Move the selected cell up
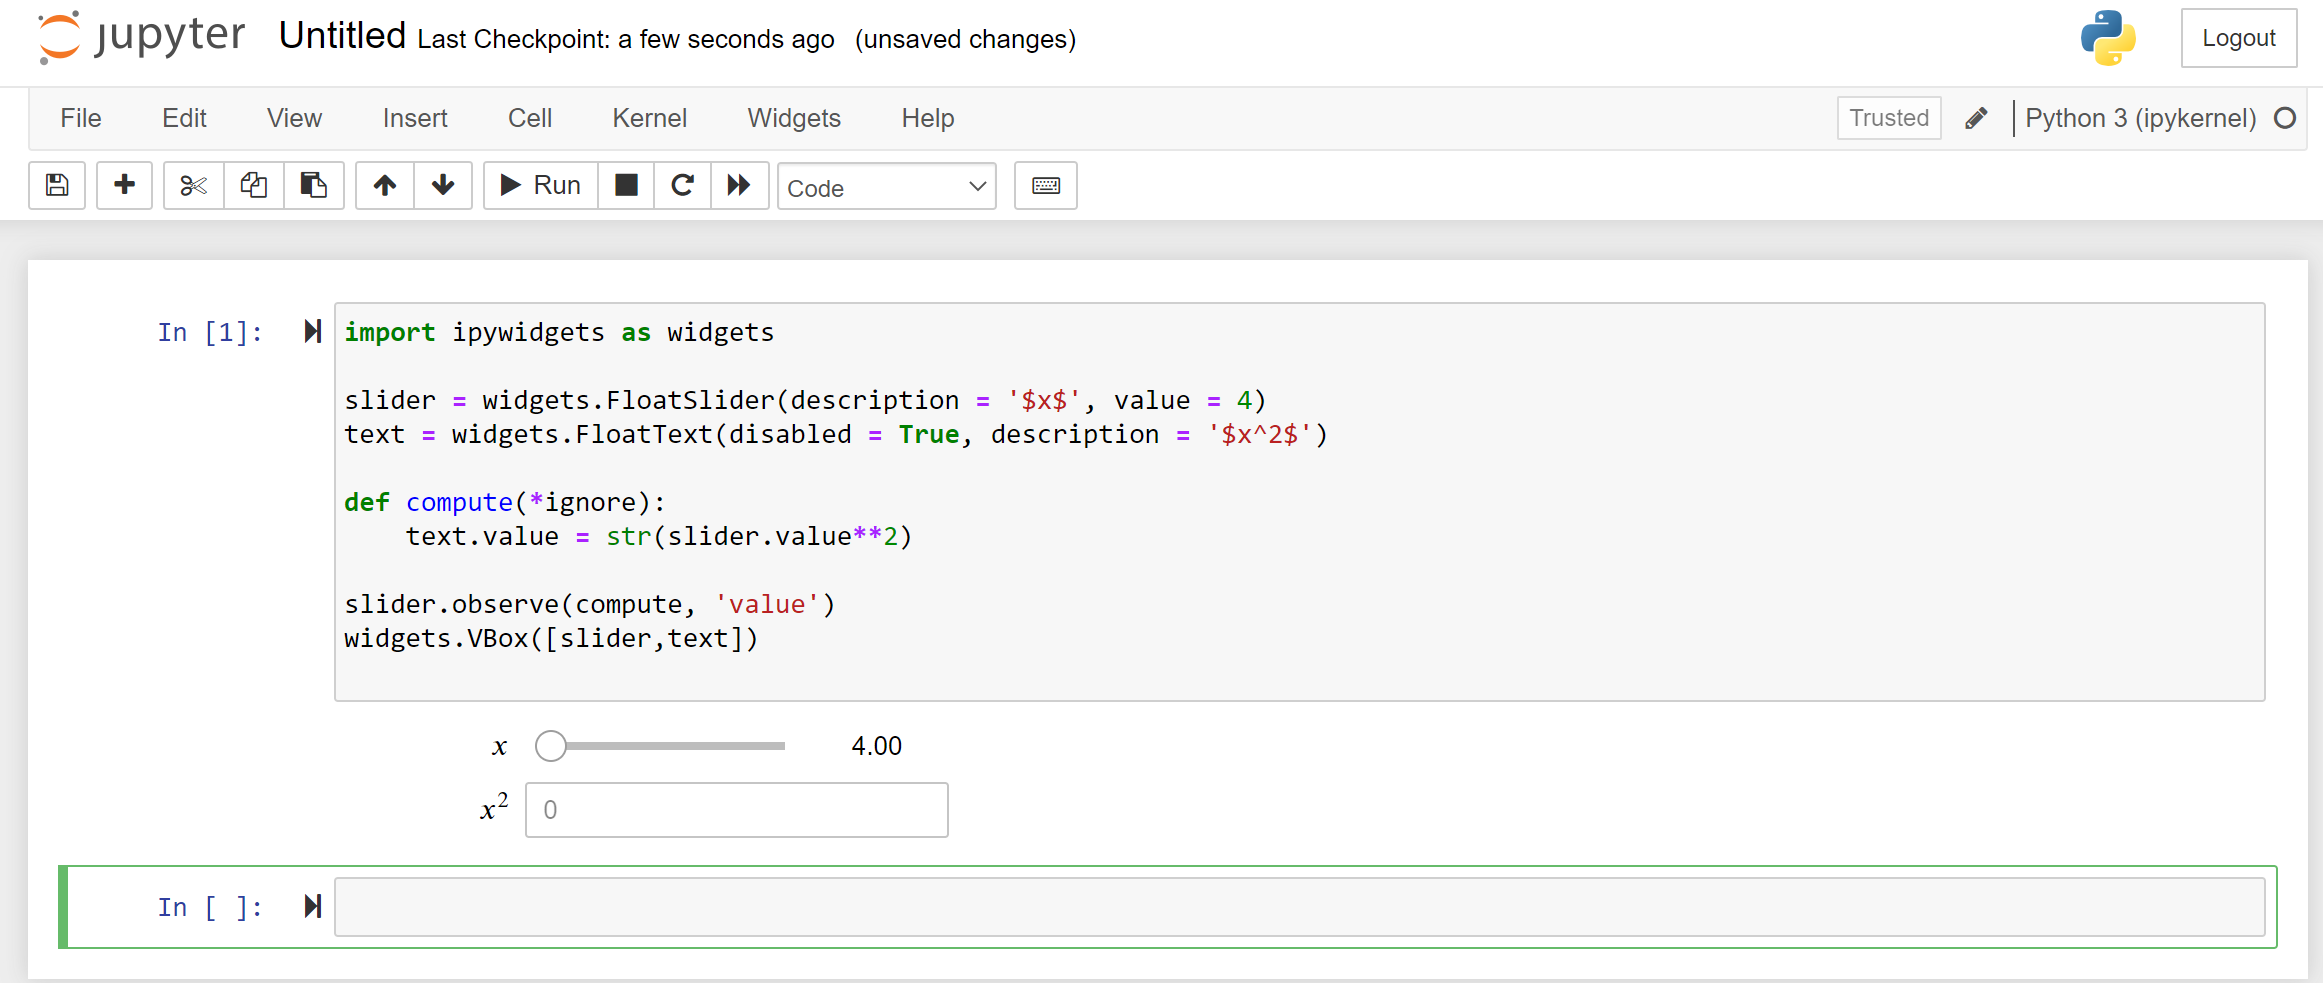Viewport: 2323px width, 983px height. [383, 185]
